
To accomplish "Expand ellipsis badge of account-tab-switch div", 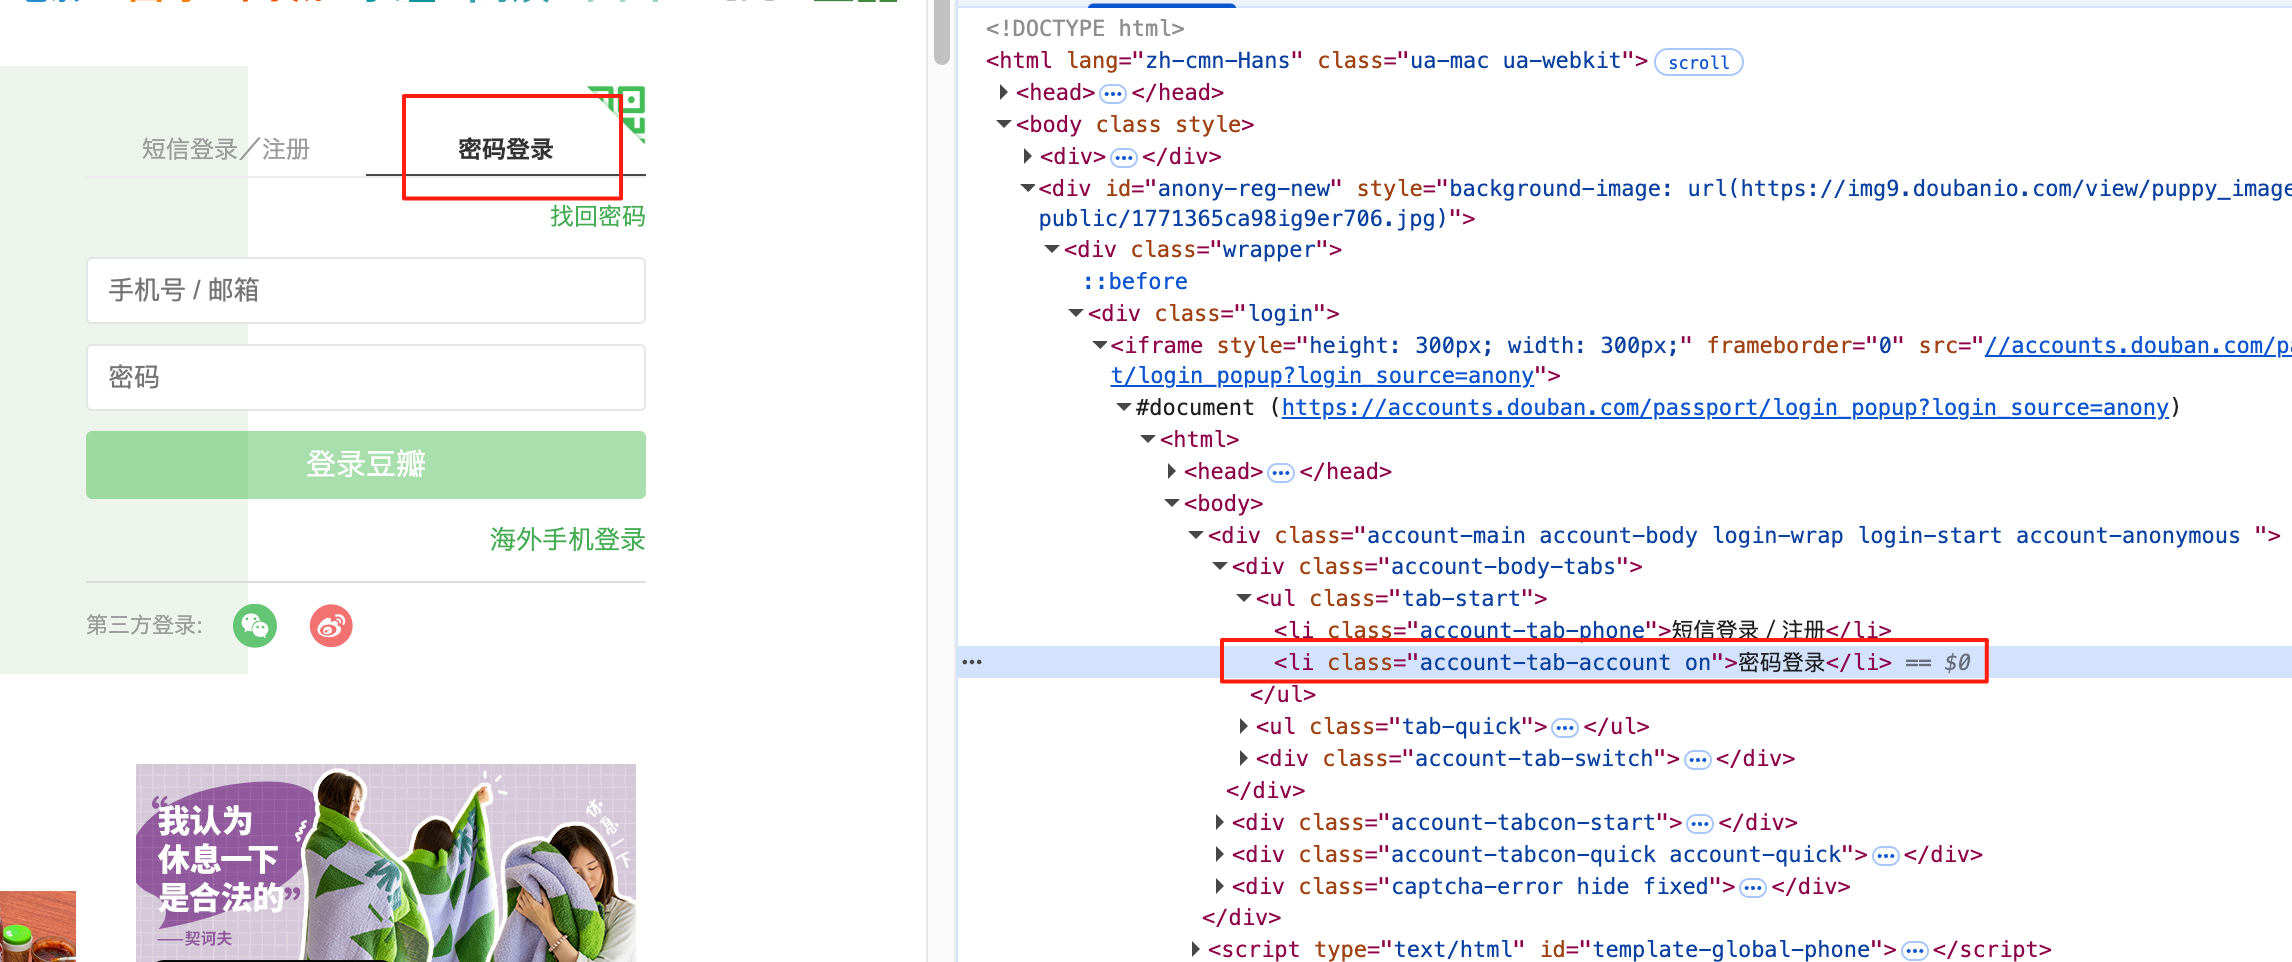I will (1698, 760).
